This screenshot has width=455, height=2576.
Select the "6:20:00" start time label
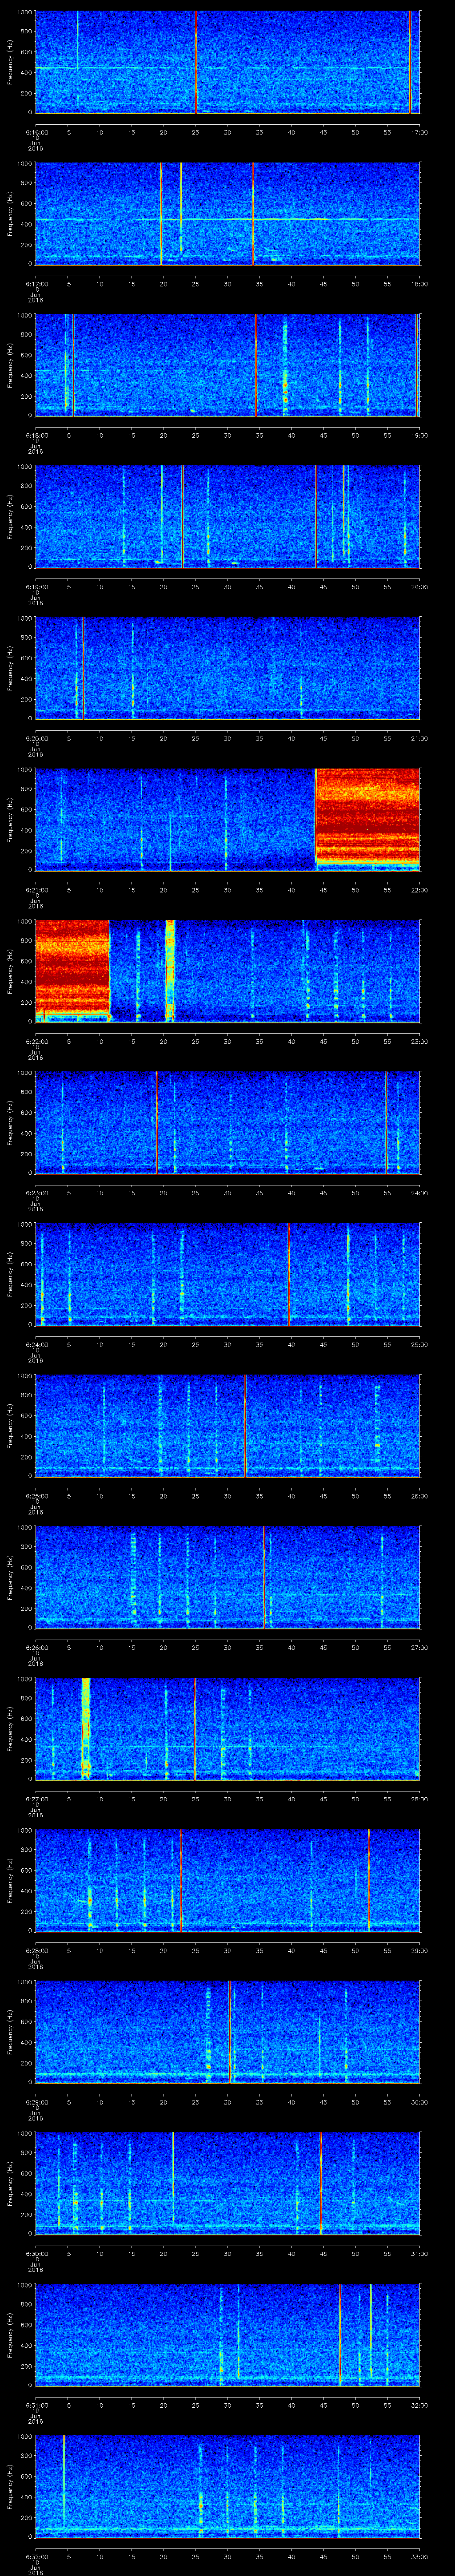click(x=36, y=738)
